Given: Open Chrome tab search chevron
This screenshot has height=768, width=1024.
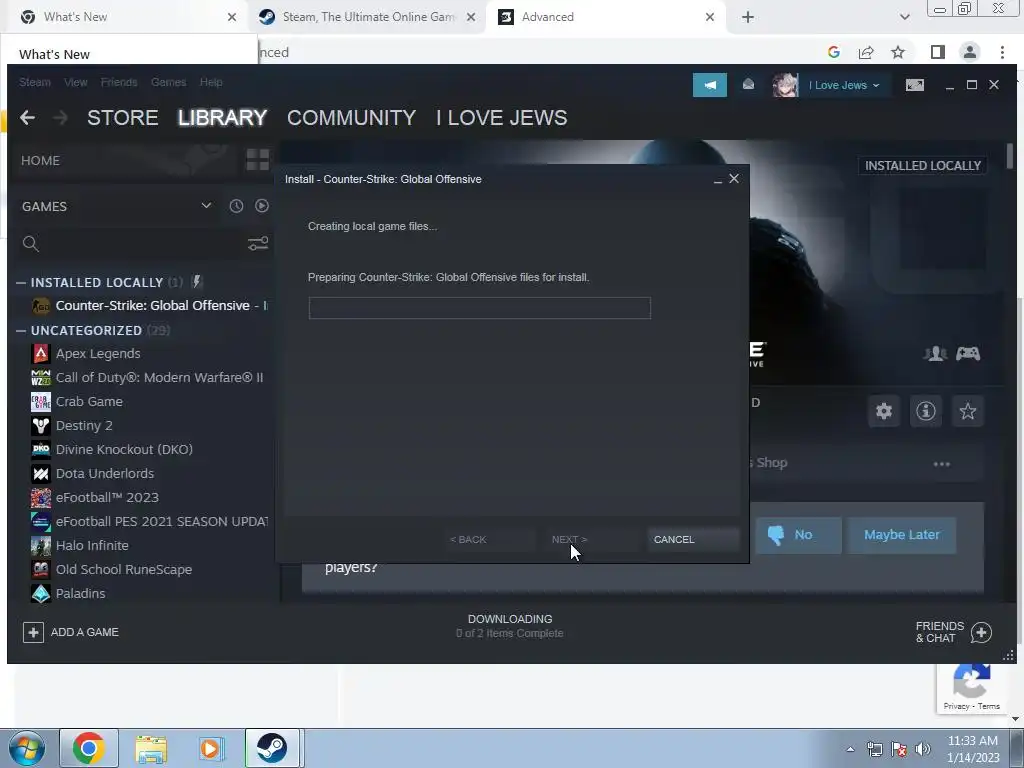Looking at the screenshot, I should point(904,17).
